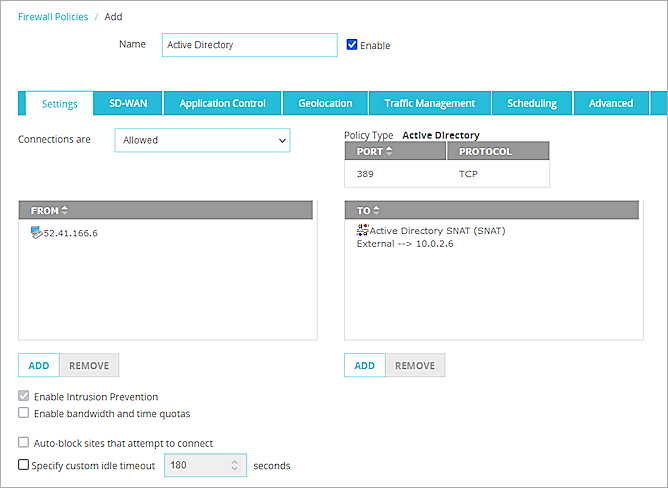Open the Traffic Management tab
The height and width of the screenshot is (488, 668).
(429, 103)
